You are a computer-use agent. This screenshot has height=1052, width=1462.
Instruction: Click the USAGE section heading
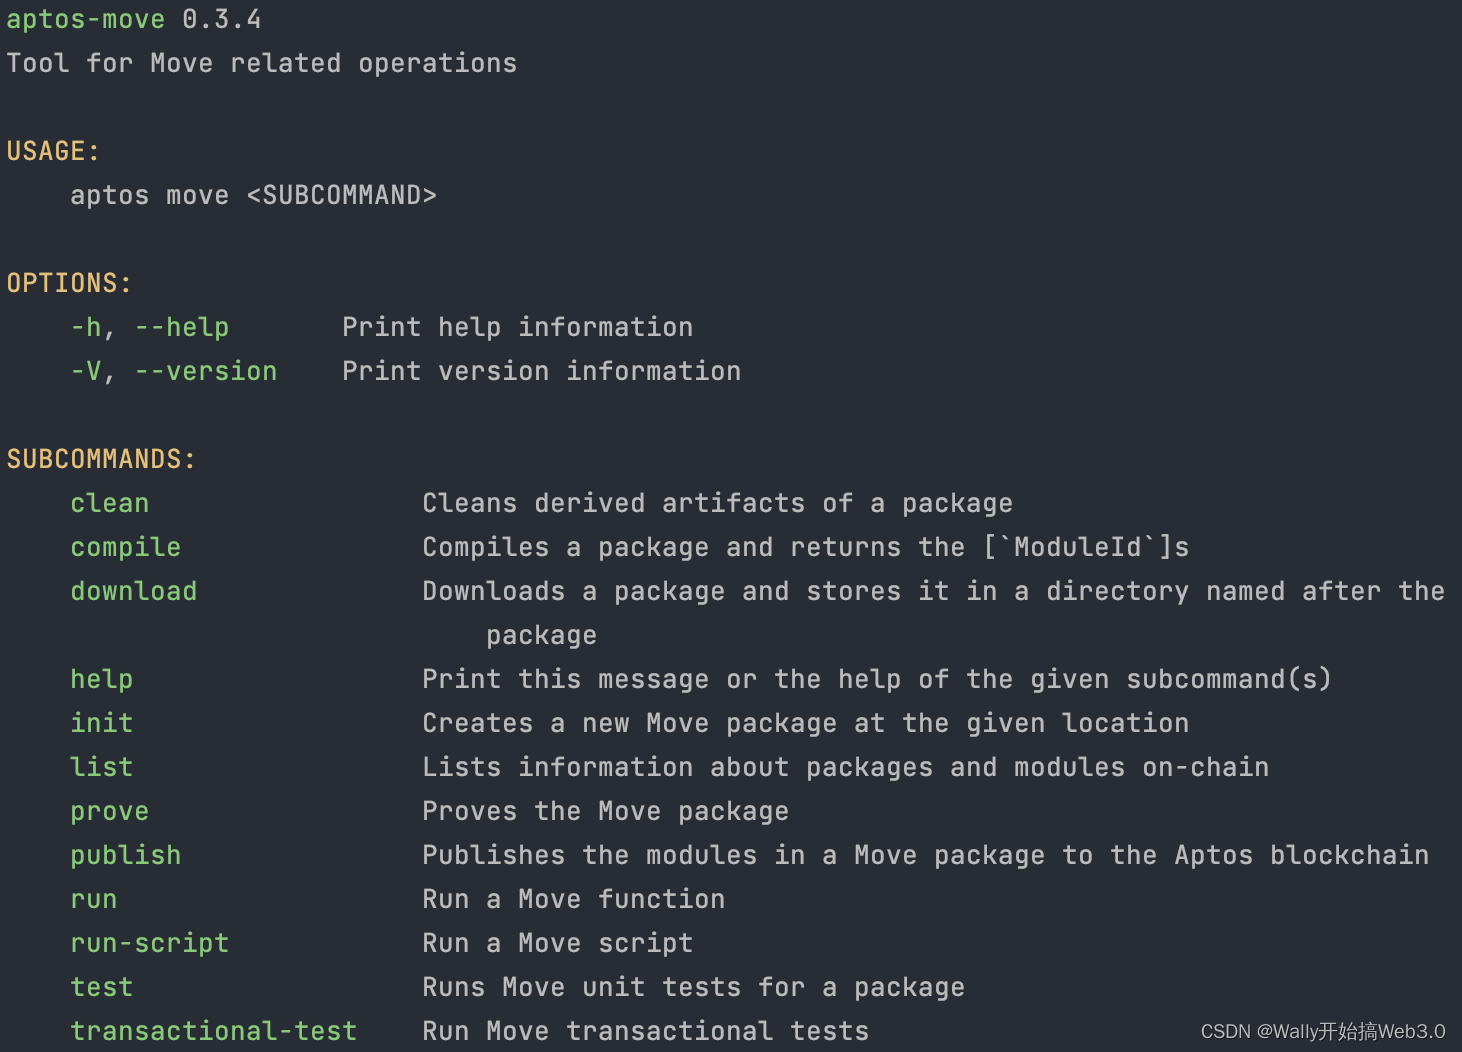pos(54,151)
